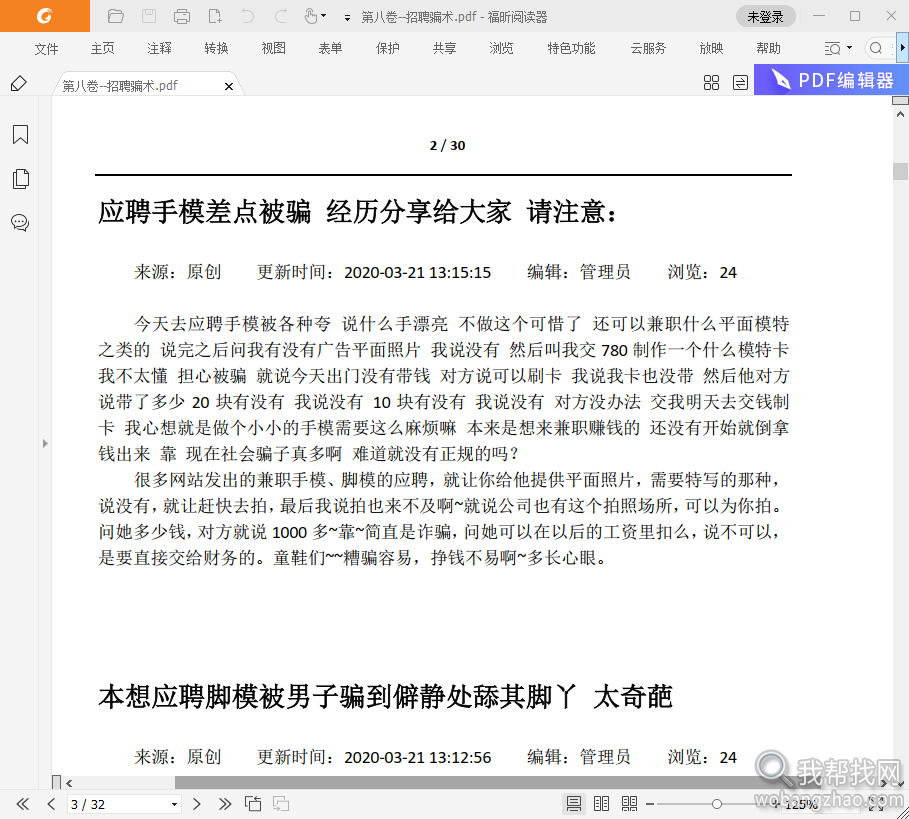Redo the last action
Viewport: 909px width, 819px height.
[x=281, y=16]
